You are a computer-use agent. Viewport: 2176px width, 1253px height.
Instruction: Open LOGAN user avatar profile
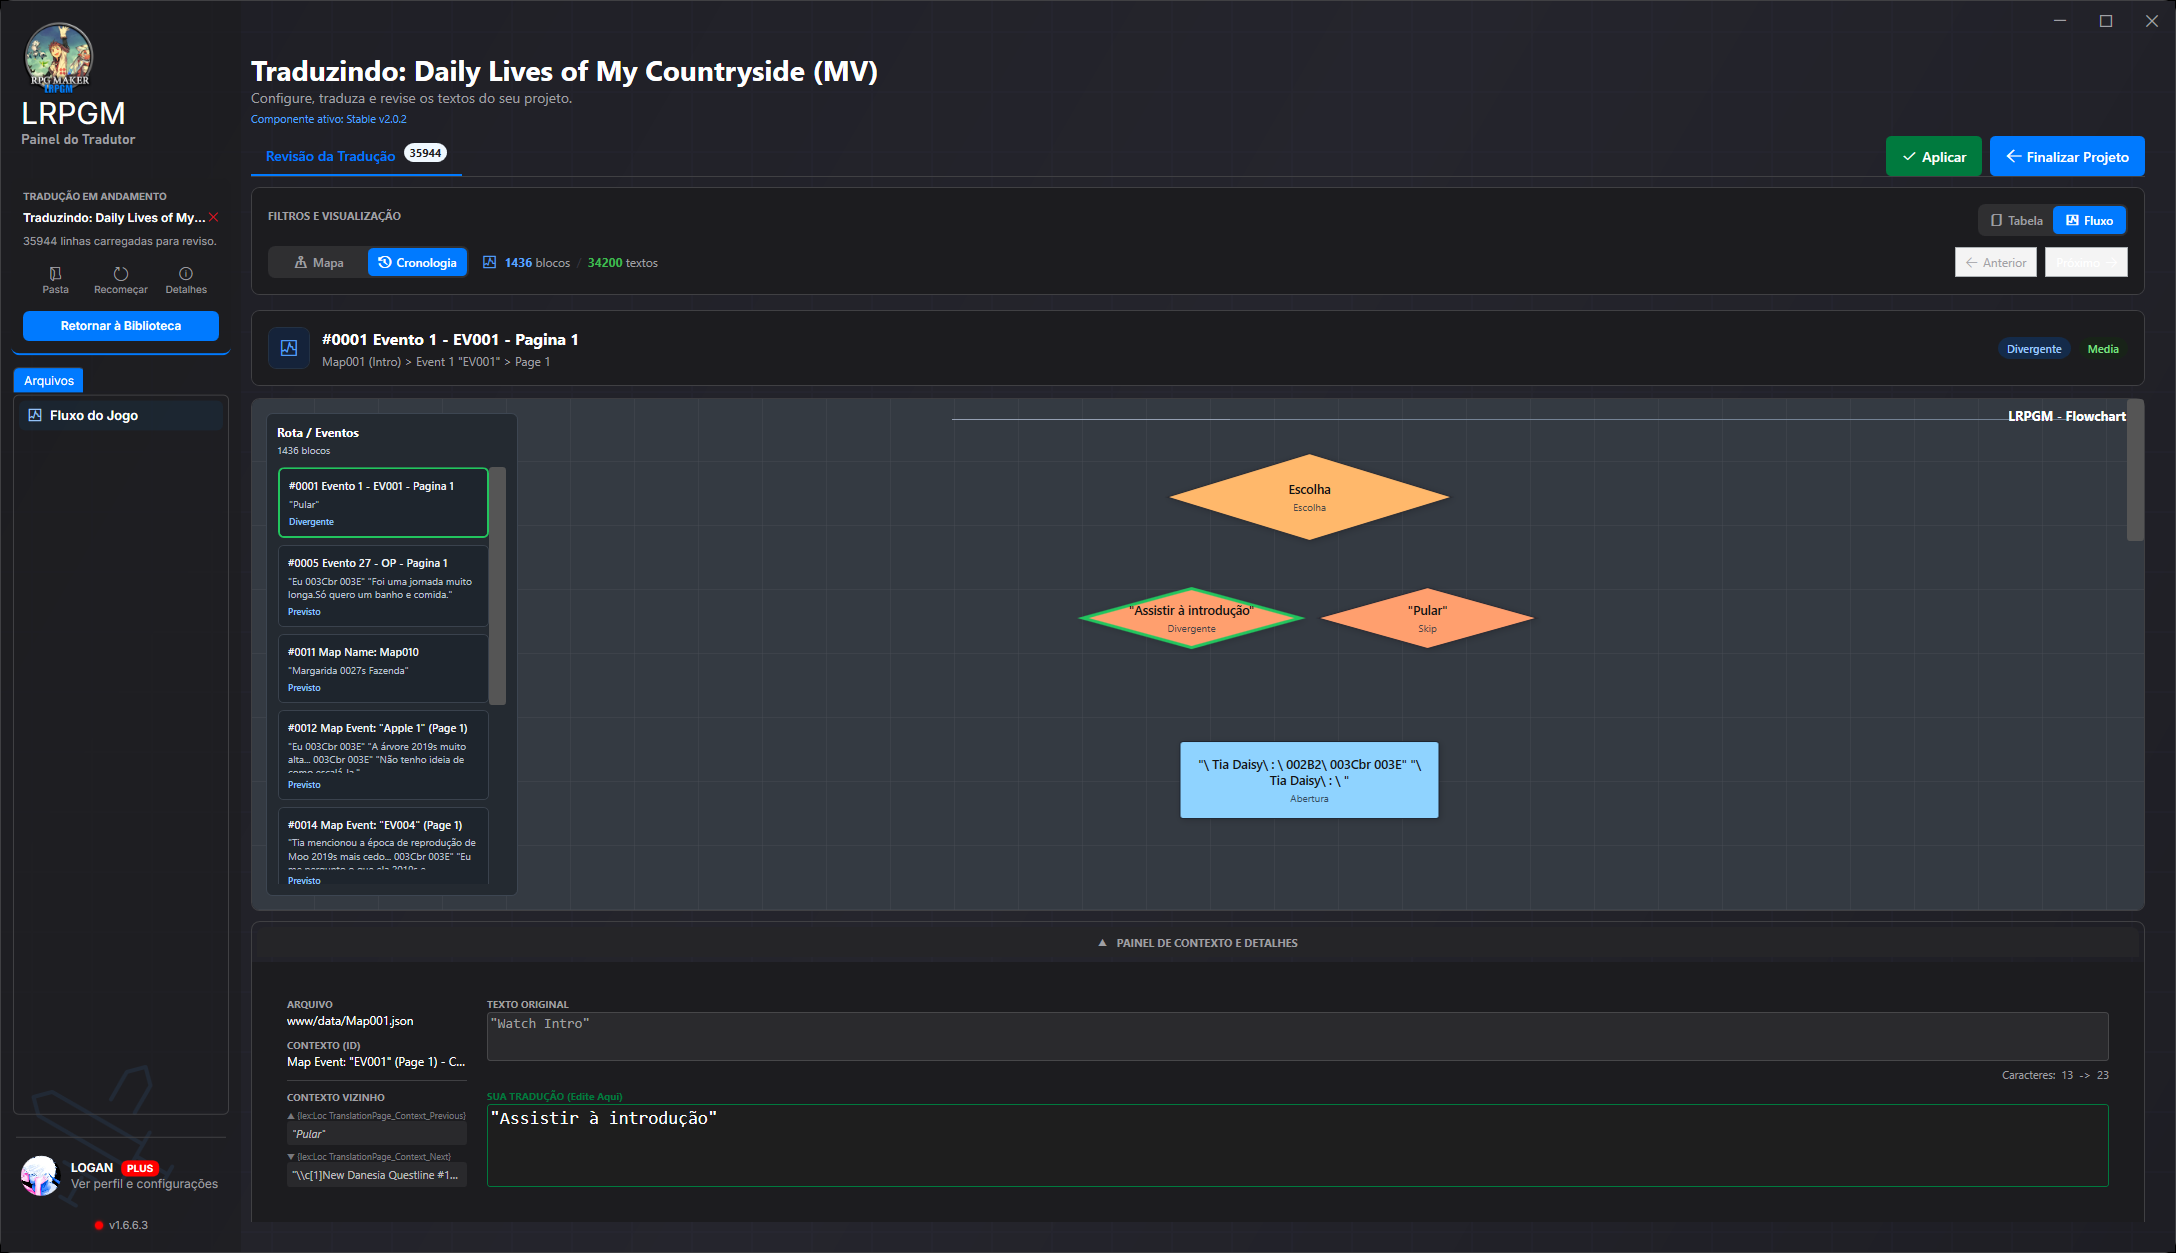41,1175
